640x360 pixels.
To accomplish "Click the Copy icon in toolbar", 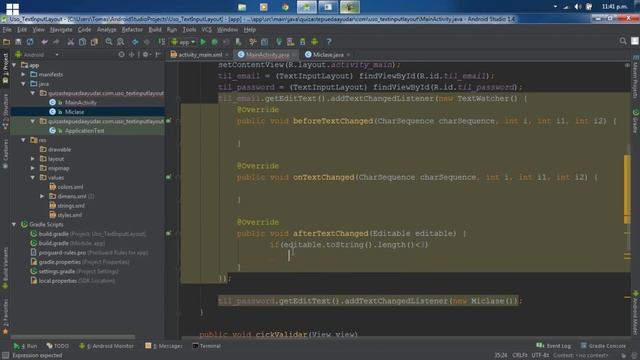I will pyautogui.click(x=82, y=42).
